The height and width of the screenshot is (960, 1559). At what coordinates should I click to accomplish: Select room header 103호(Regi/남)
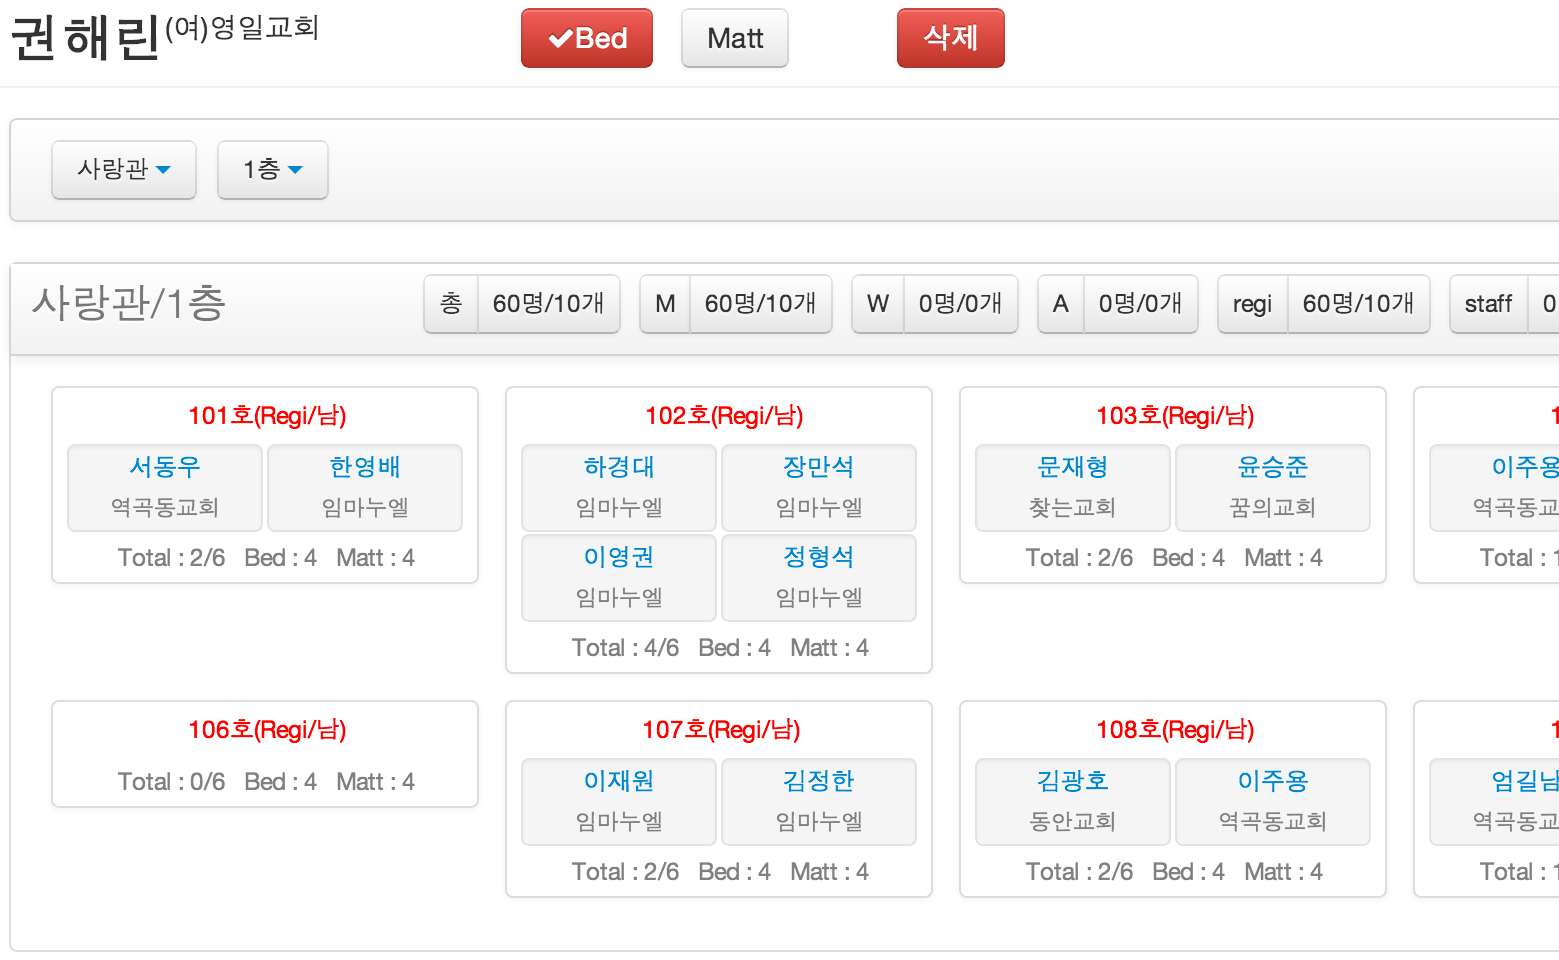(1175, 416)
